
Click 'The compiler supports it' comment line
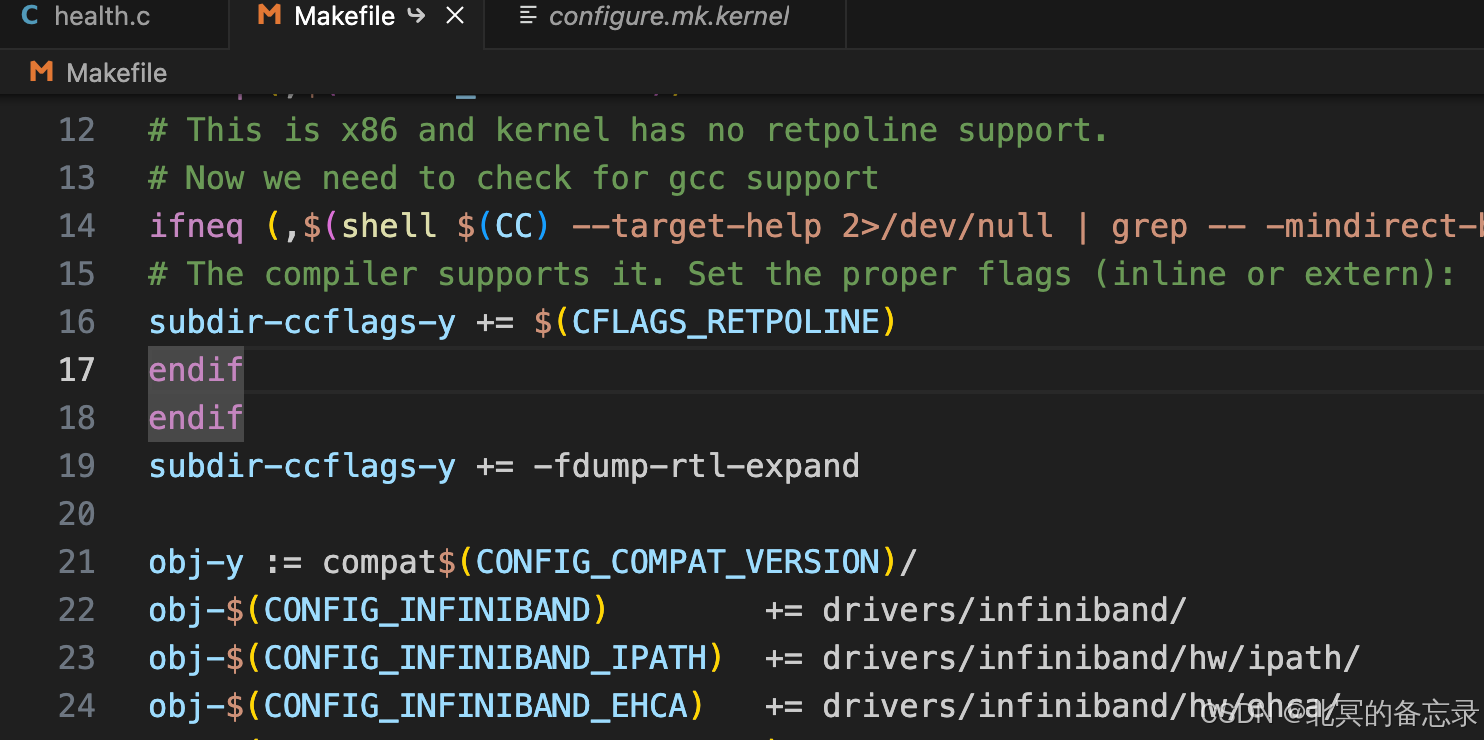click(801, 274)
